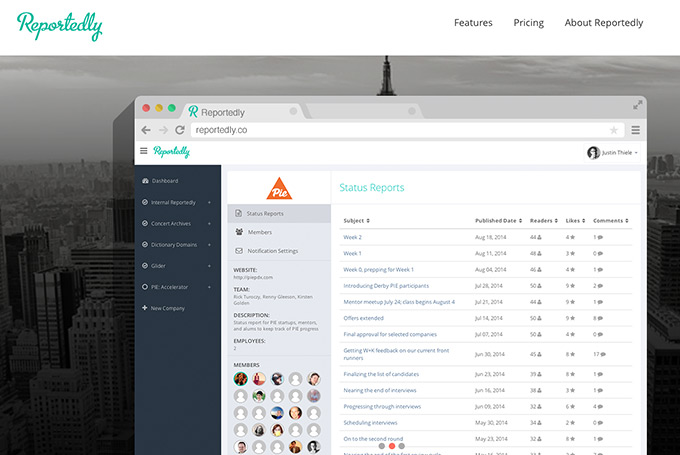Open the Features page
The width and height of the screenshot is (680, 455).
coord(473,23)
